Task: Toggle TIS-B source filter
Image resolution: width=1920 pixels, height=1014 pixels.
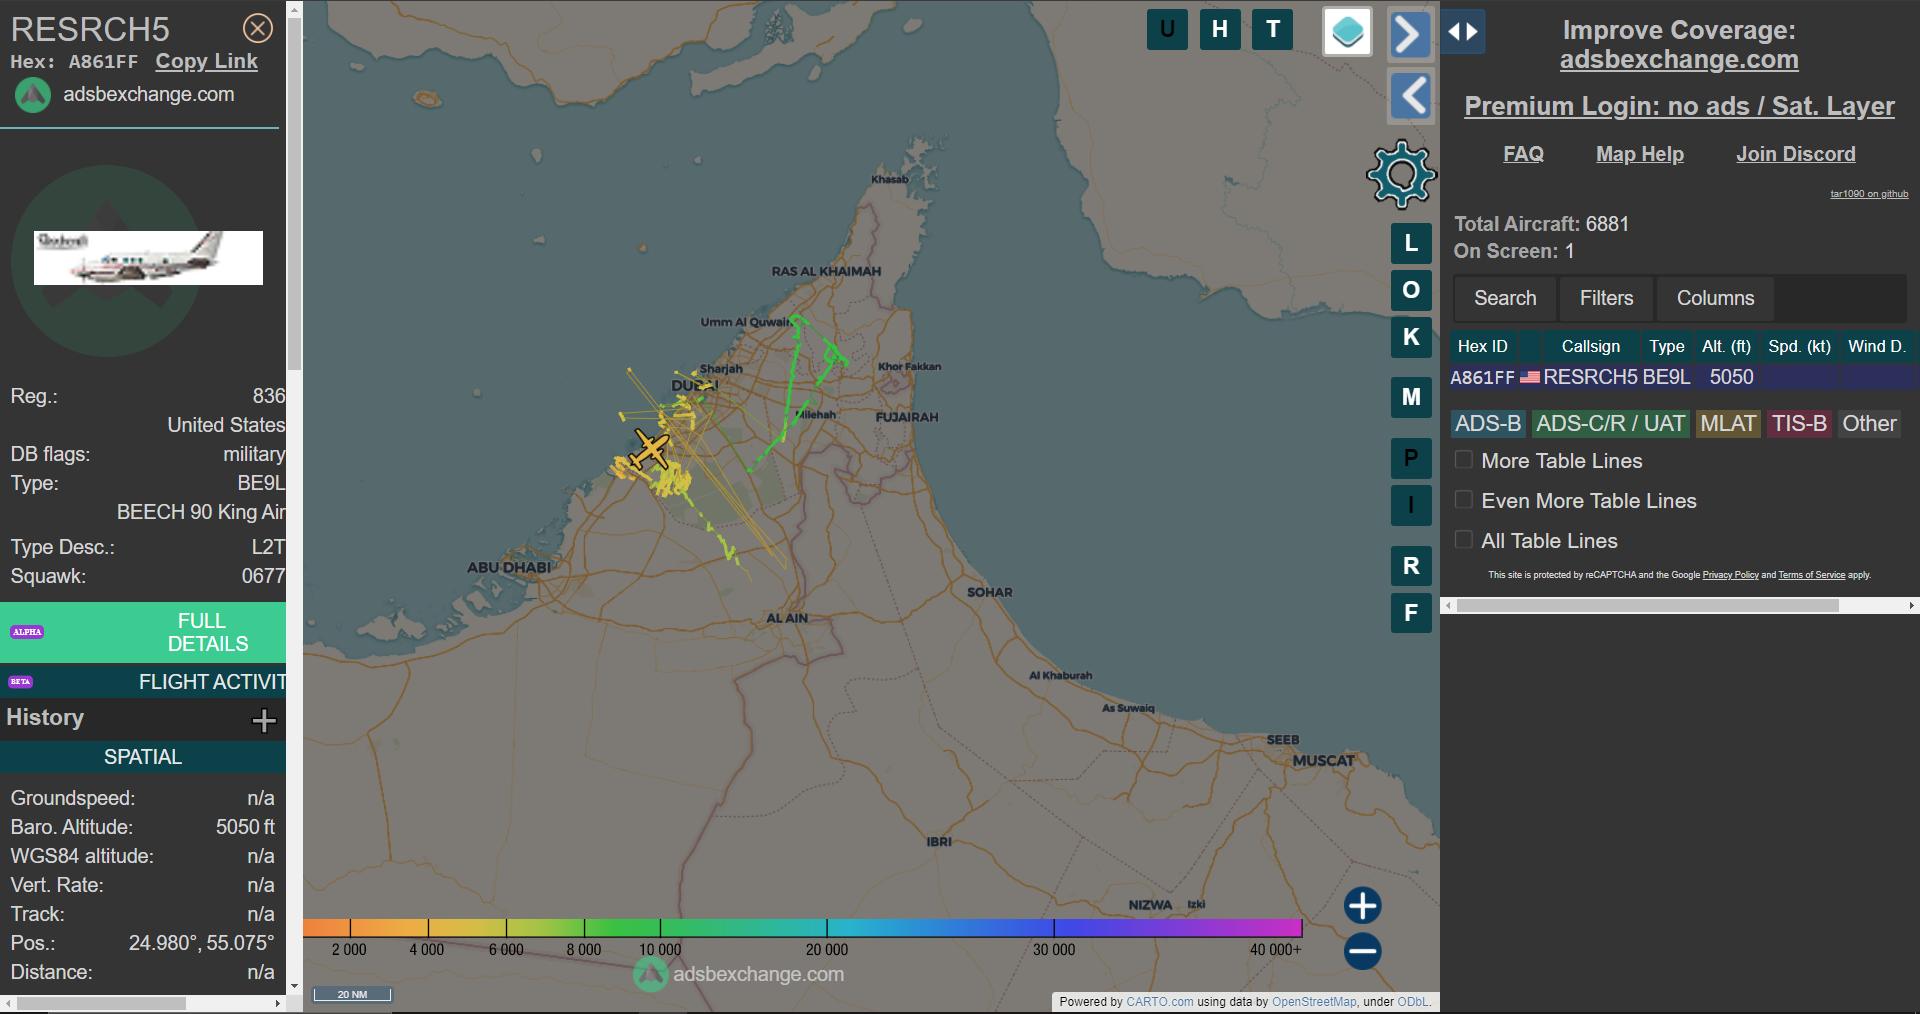Action: pos(1799,423)
